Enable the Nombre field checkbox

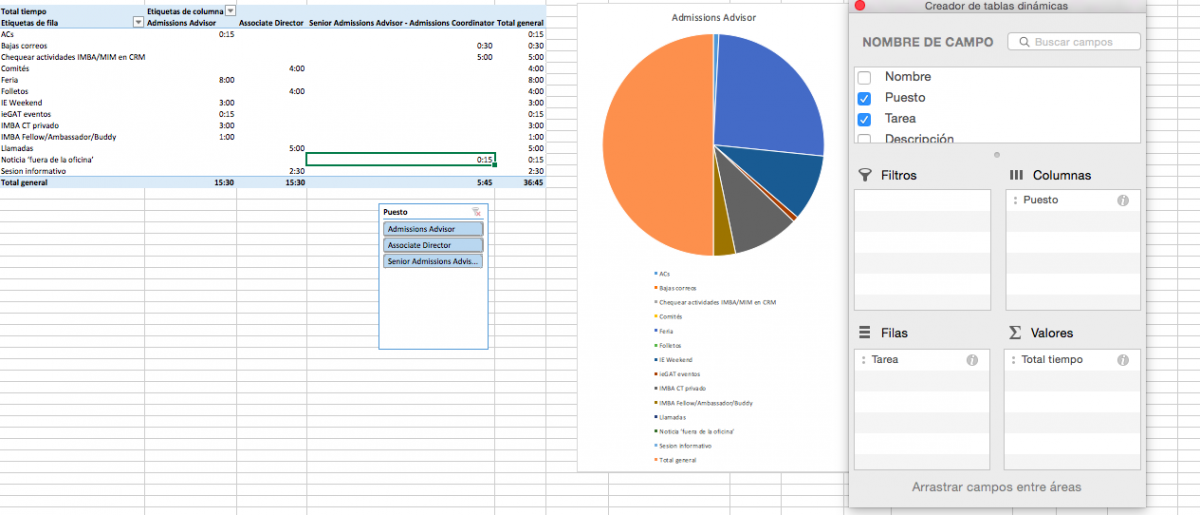(x=865, y=78)
